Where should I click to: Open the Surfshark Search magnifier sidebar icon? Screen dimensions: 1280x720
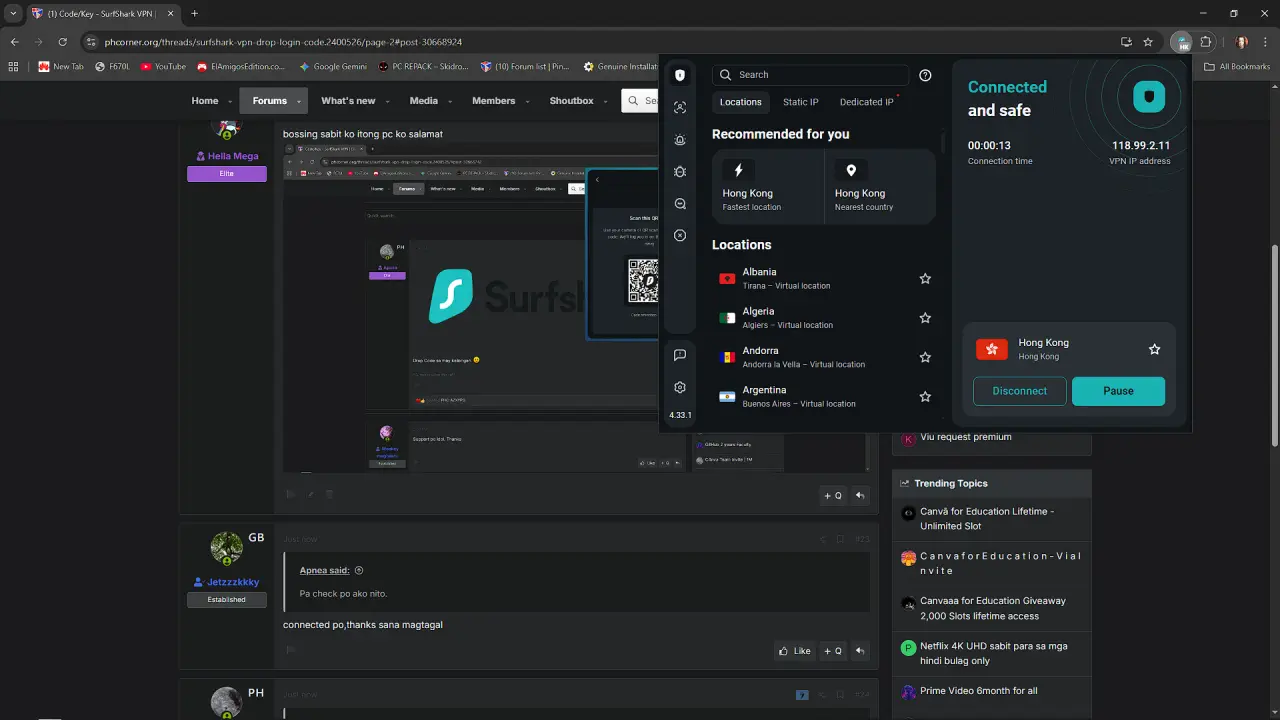(680, 204)
